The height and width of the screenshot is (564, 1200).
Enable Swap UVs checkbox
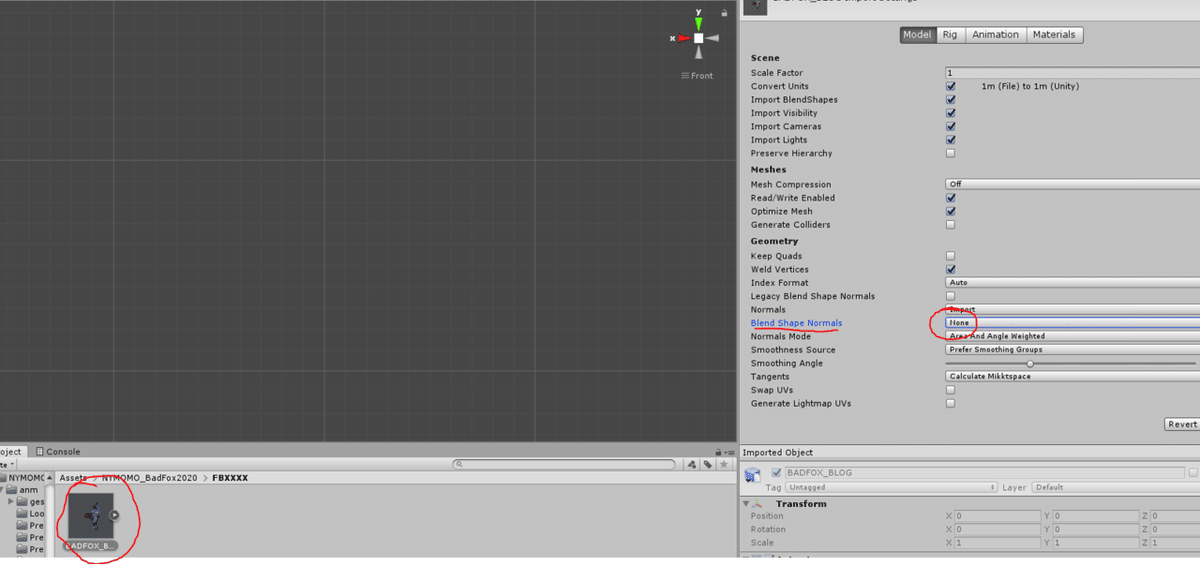[950, 390]
